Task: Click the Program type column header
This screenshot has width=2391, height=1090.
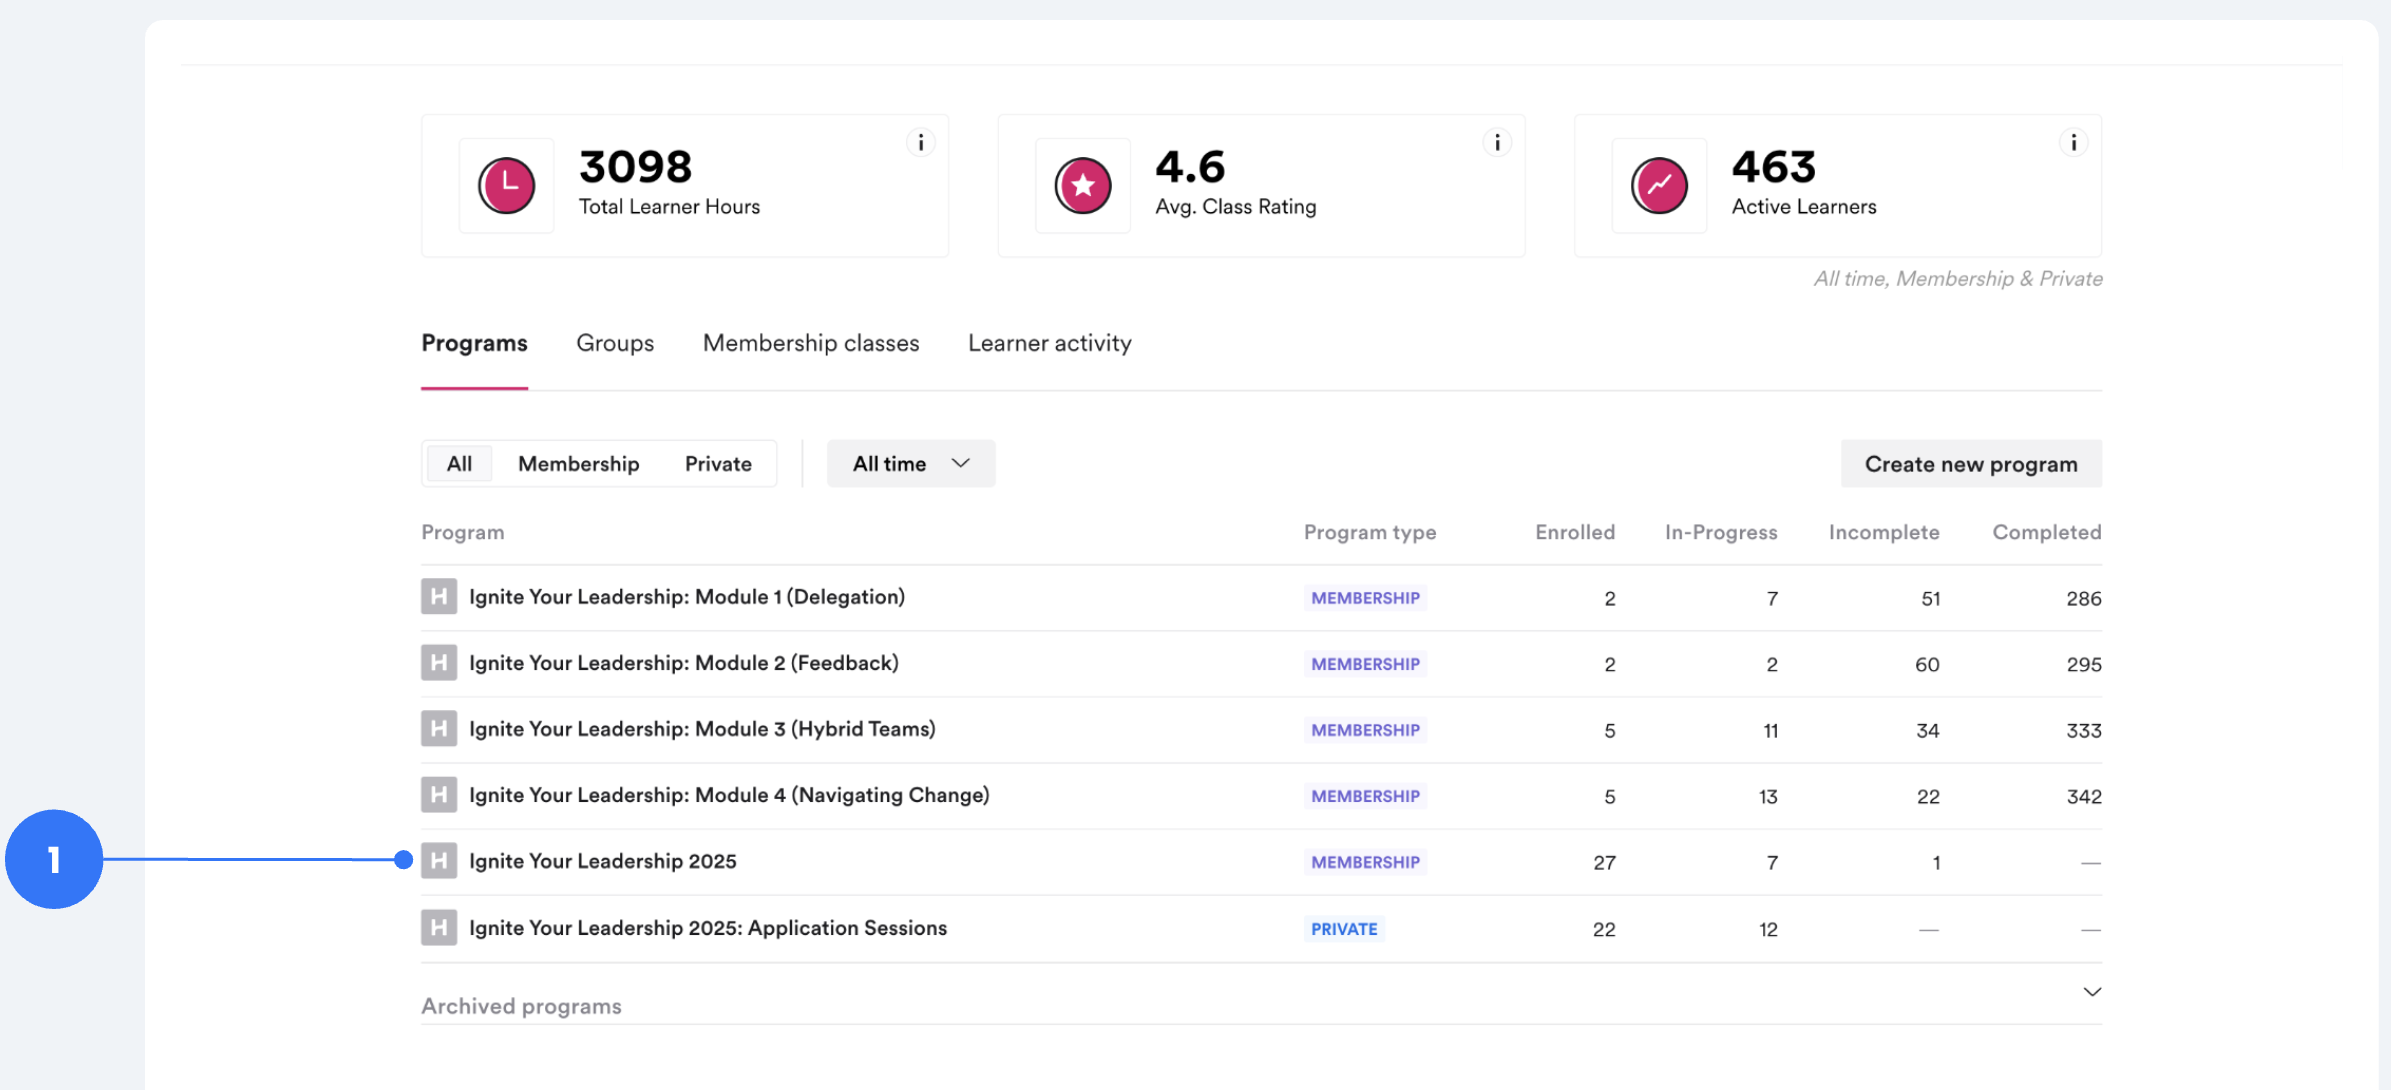Action: click(x=1370, y=532)
